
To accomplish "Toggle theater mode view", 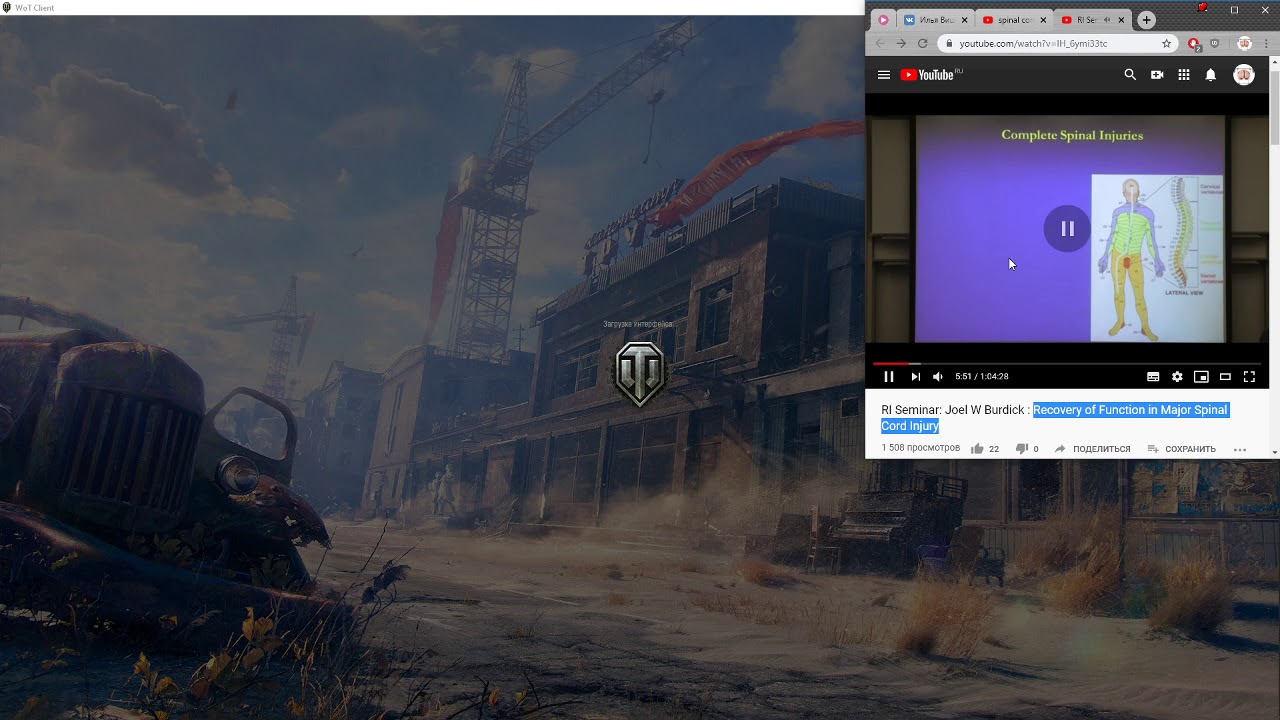I will [x=1225, y=377].
